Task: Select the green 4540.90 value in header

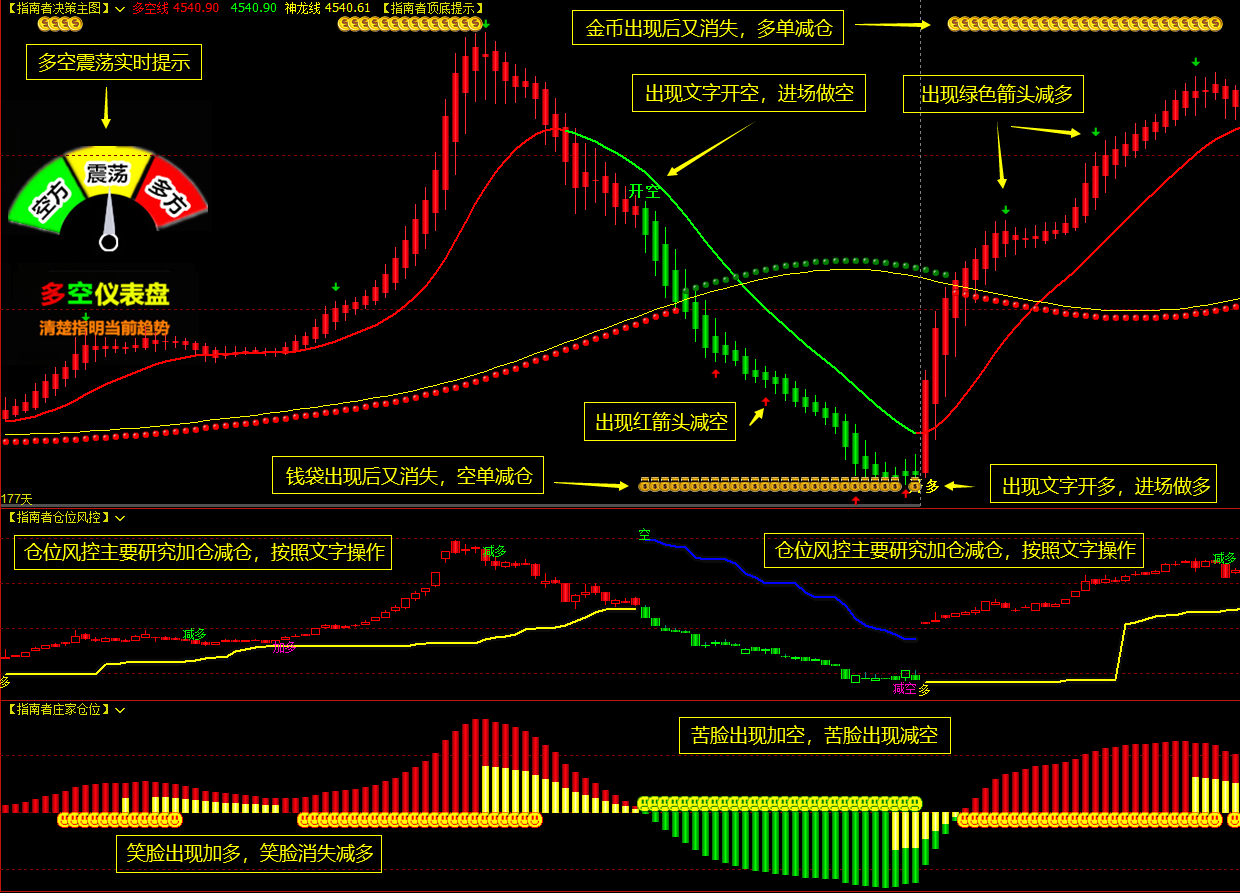Action: pyautogui.click(x=253, y=8)
